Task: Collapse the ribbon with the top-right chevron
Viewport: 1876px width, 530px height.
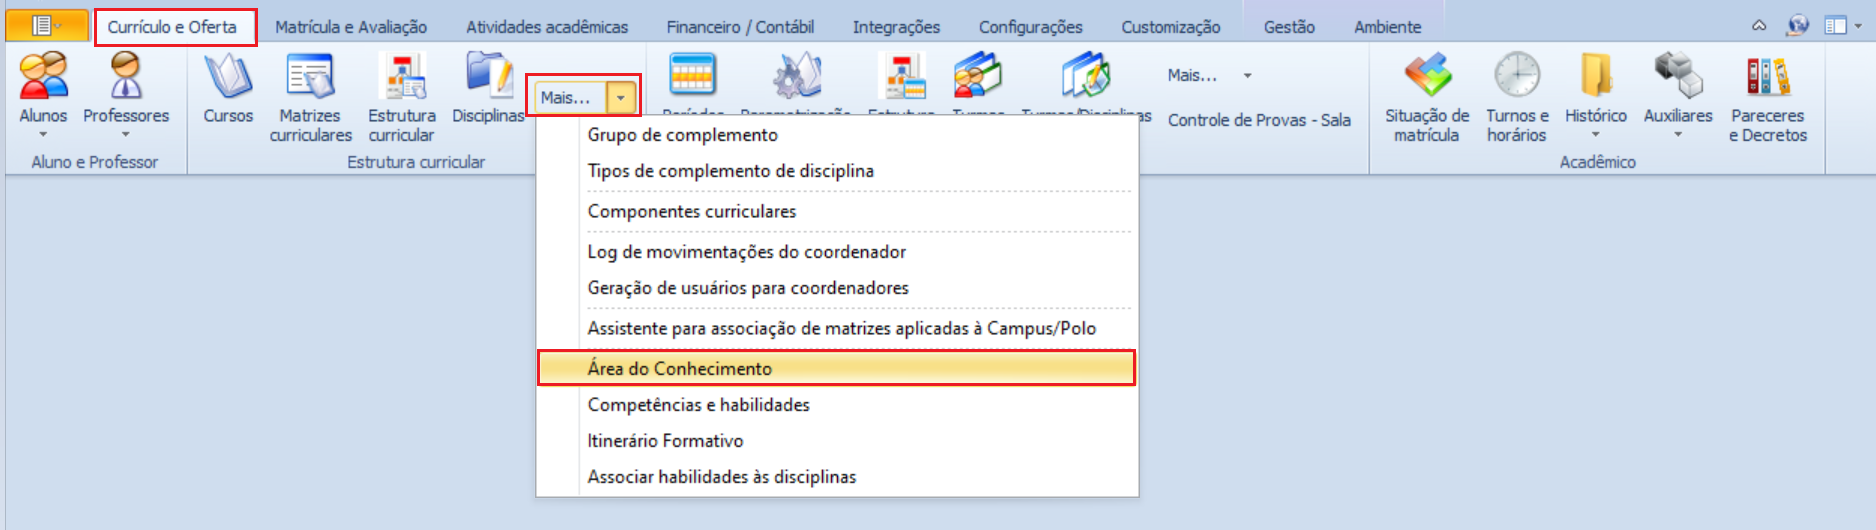Action: click(1759, 26)
